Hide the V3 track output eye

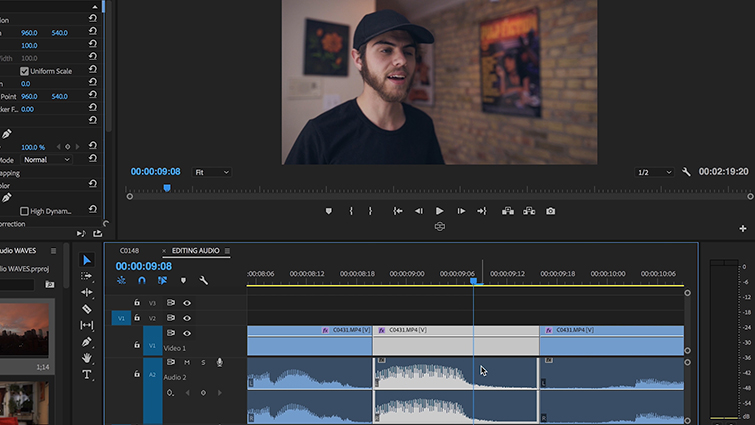click(187, 303)
